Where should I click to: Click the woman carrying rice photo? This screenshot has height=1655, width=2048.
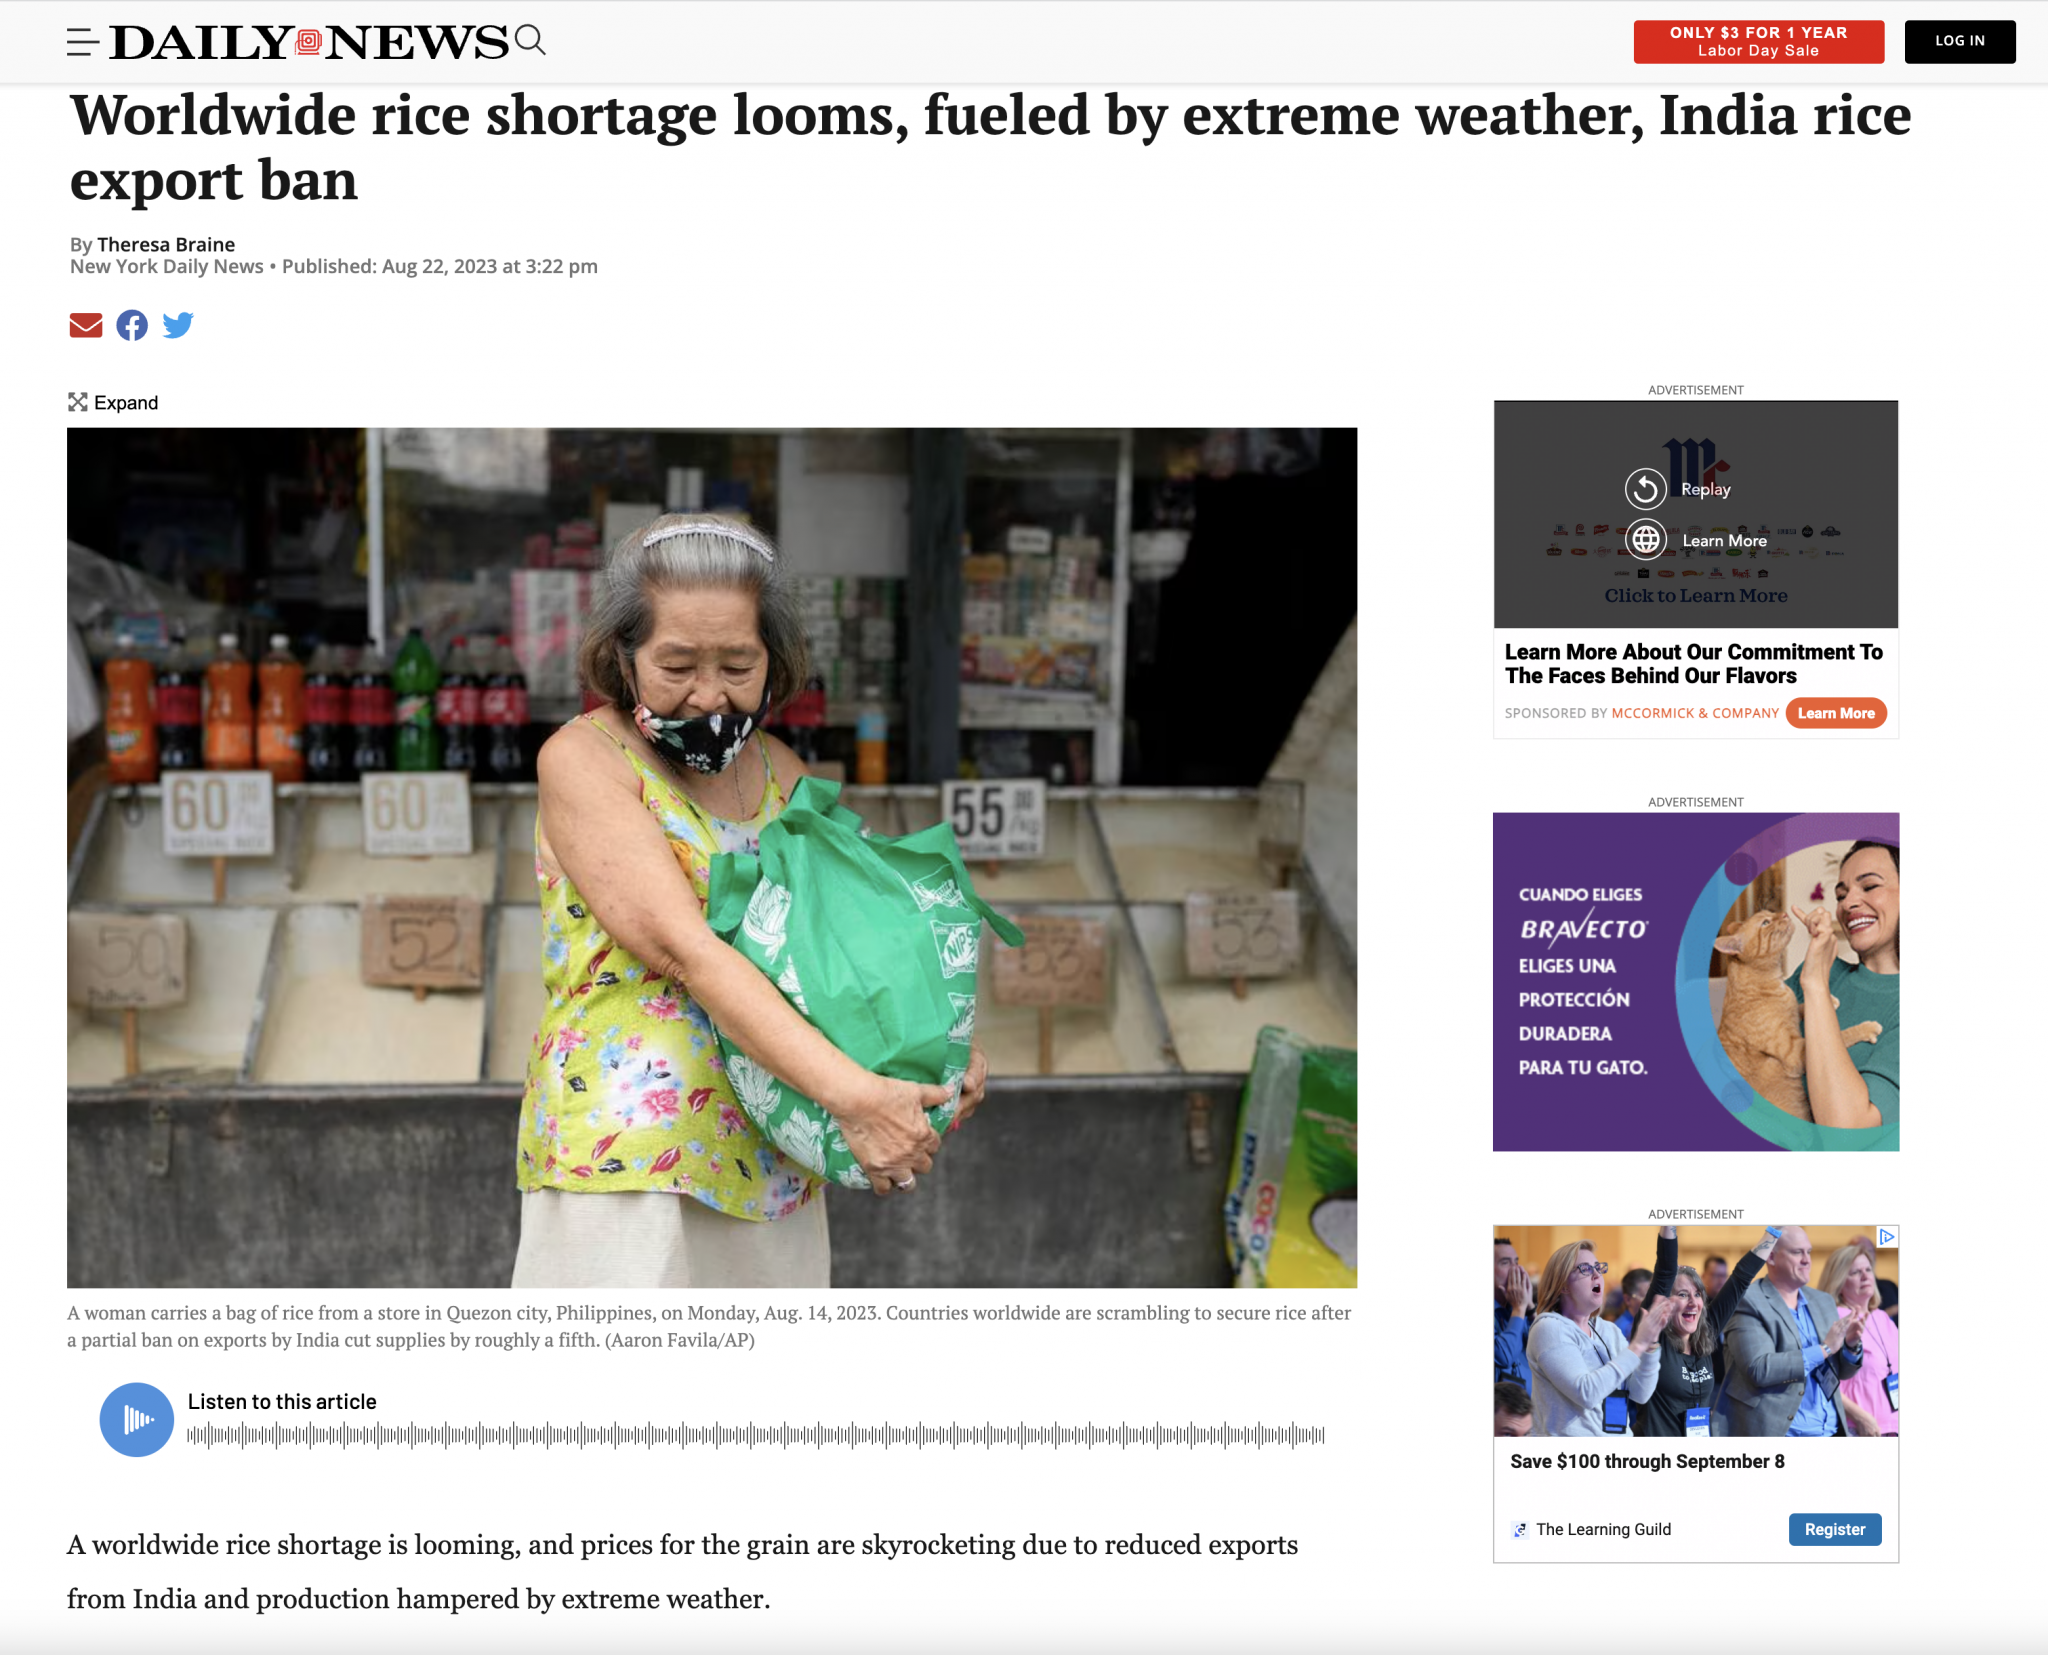point(712,858)
